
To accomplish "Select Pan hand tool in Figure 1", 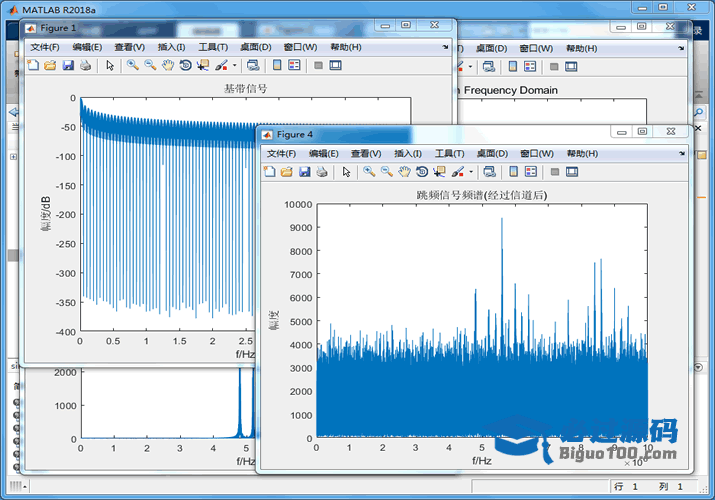I will tap(168, 65).
